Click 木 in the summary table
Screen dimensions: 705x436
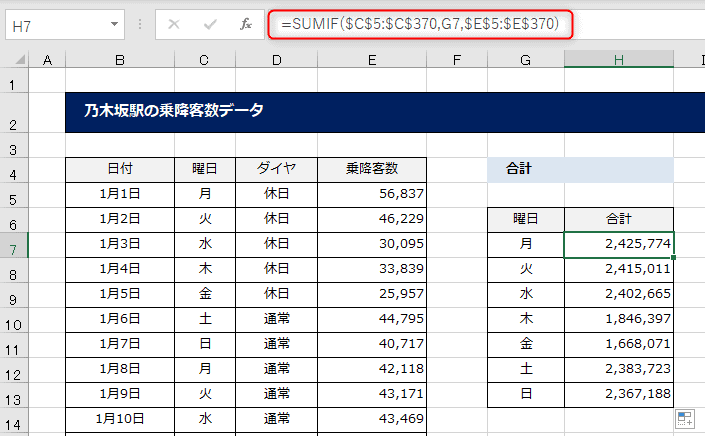coord(526,320)
